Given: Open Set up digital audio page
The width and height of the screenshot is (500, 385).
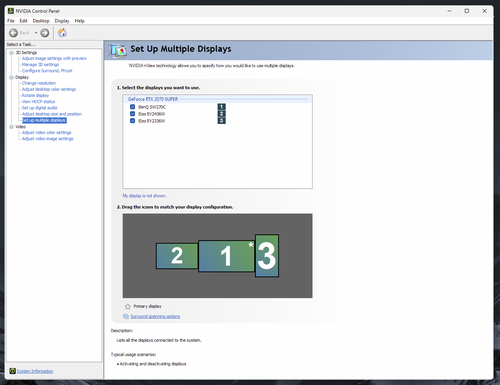Looking at the screenshot, I should tap(40, 108).
